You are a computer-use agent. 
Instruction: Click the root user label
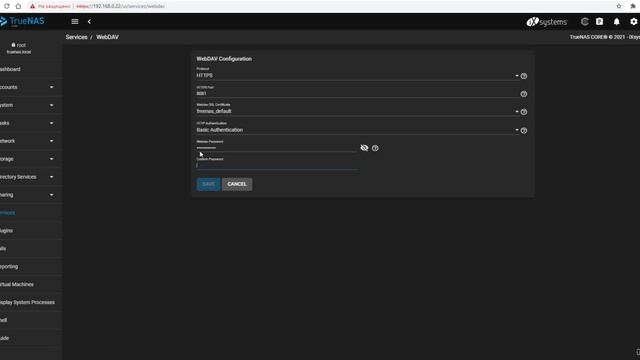(19, 45)
